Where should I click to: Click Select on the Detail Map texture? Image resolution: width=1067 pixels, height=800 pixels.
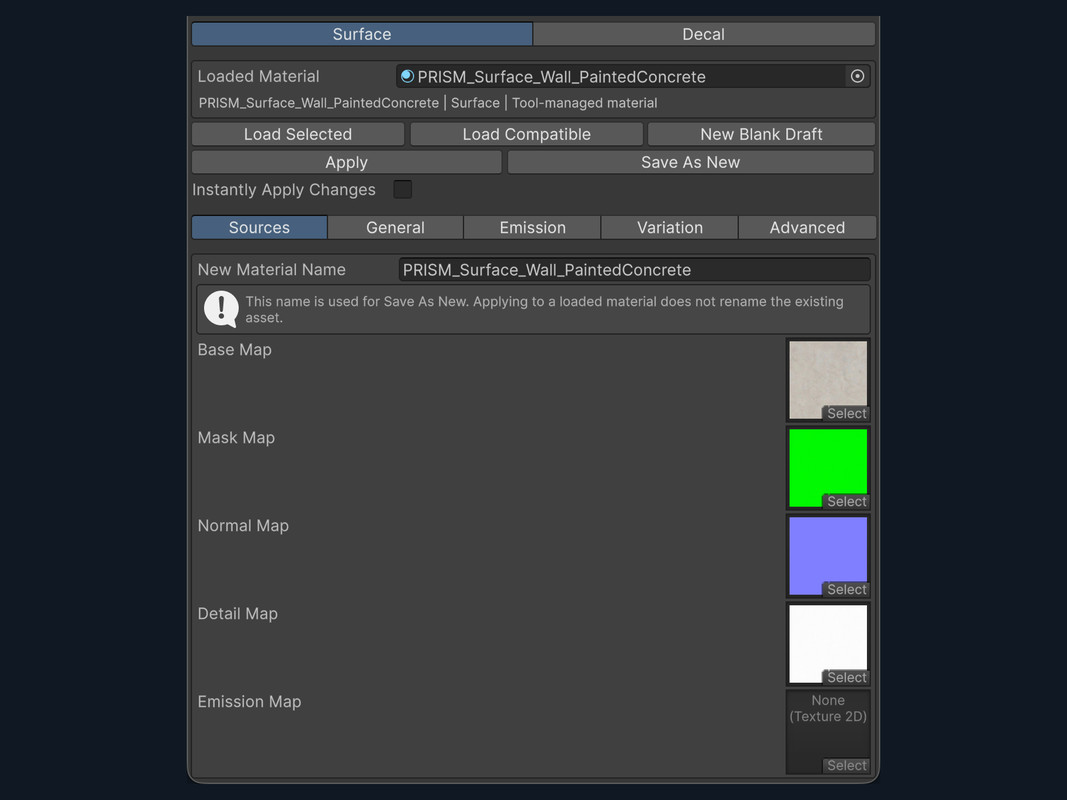point(847,677)
